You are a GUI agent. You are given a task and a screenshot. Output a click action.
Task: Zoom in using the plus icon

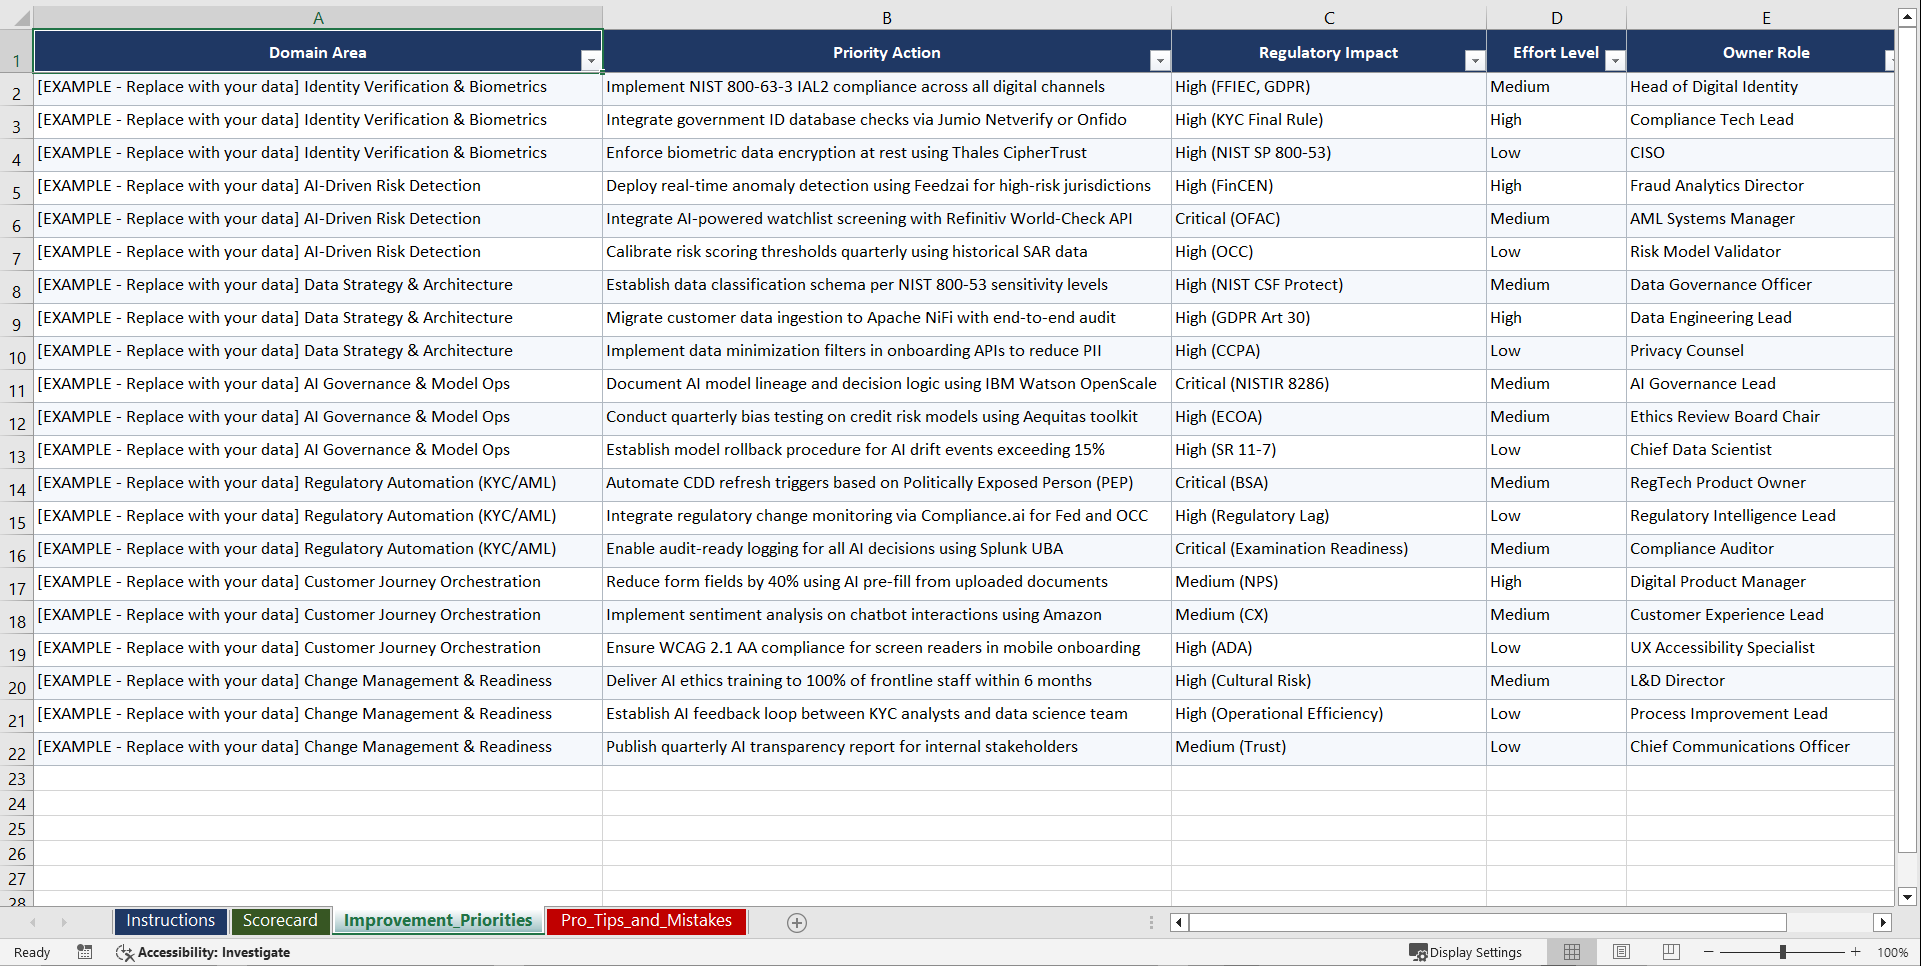click(1856, 952)
